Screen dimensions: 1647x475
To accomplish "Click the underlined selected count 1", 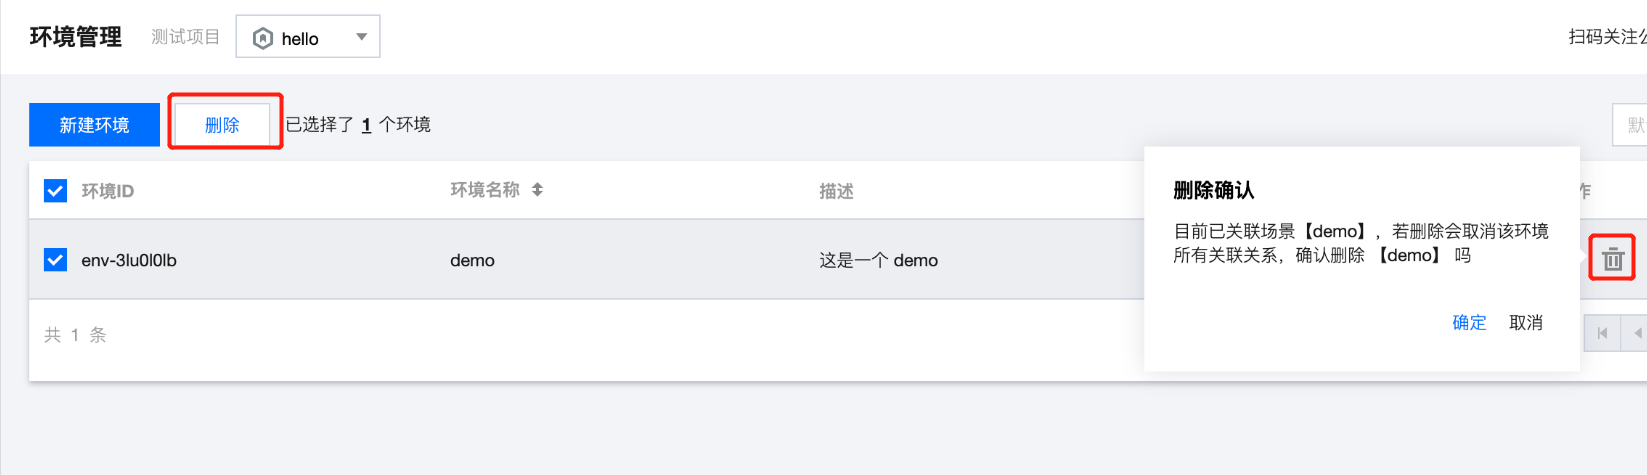I will pos(366,125).
